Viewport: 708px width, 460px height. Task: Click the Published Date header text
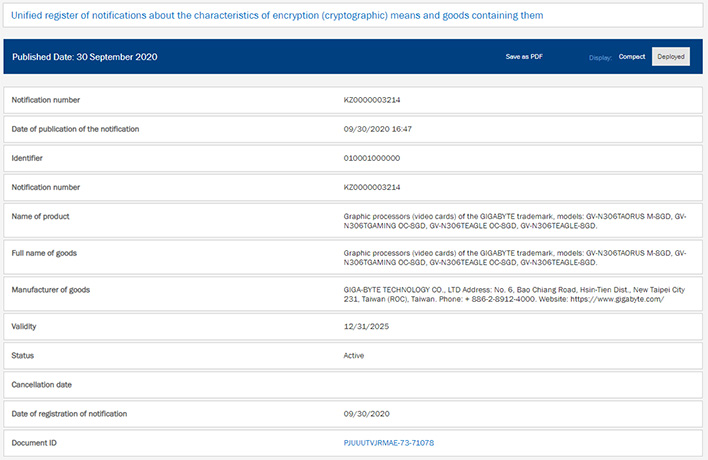pyautogui.click(x=84, y=57)
